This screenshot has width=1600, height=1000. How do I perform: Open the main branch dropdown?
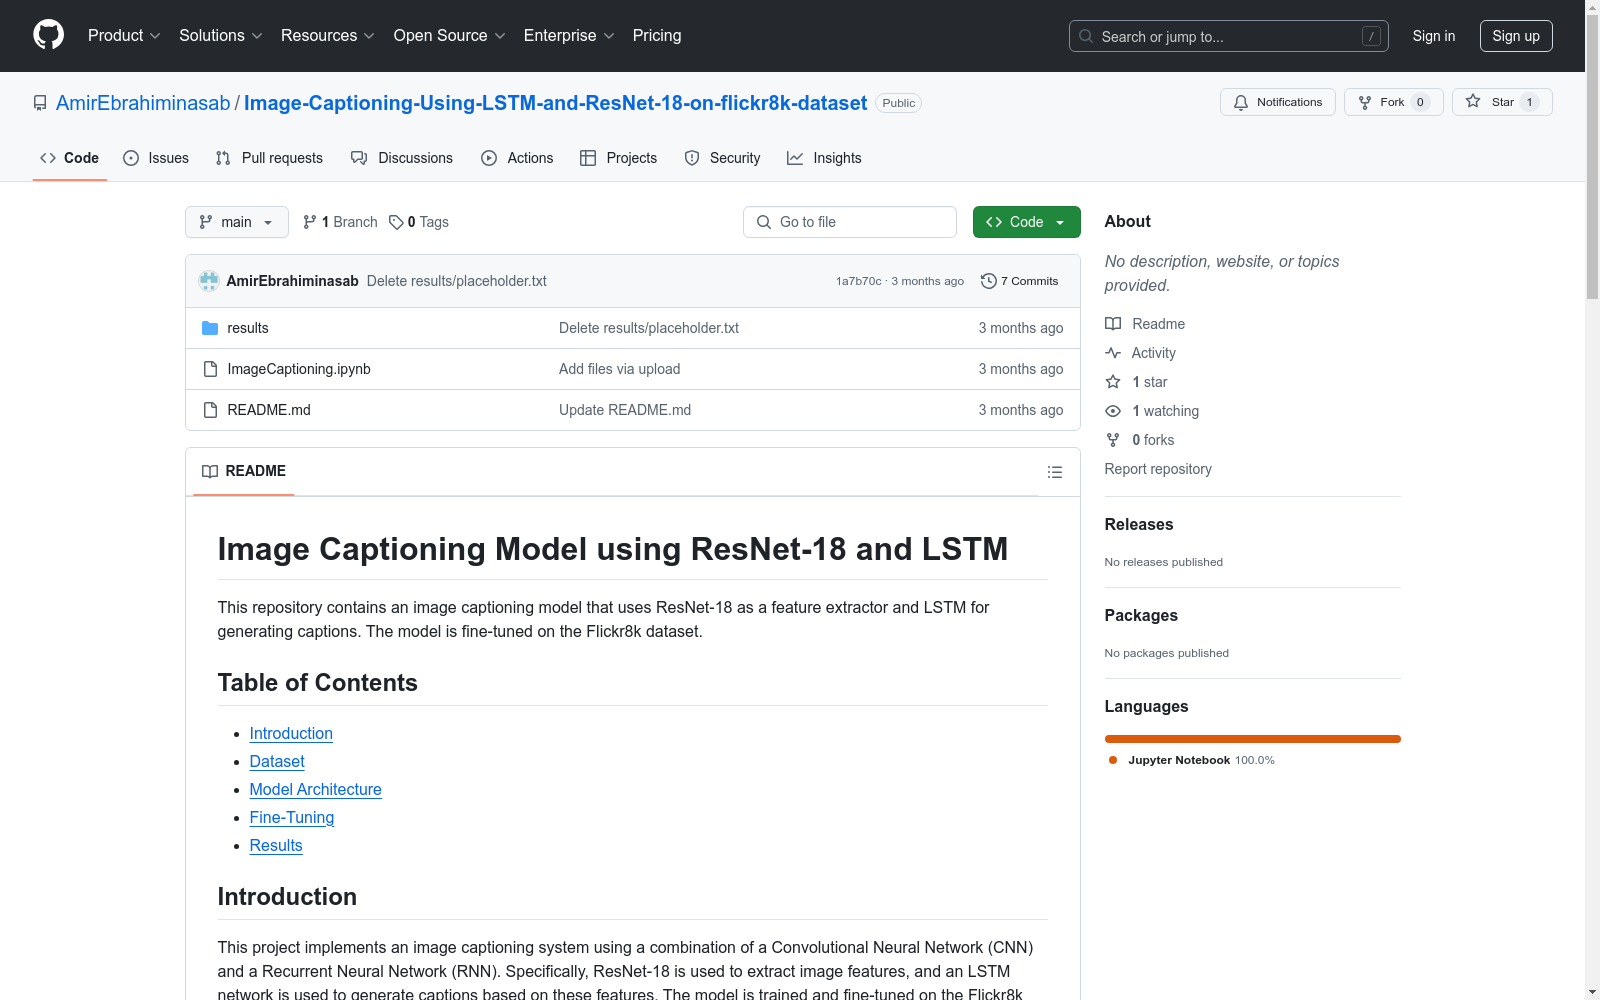click(x=236, y=222)
